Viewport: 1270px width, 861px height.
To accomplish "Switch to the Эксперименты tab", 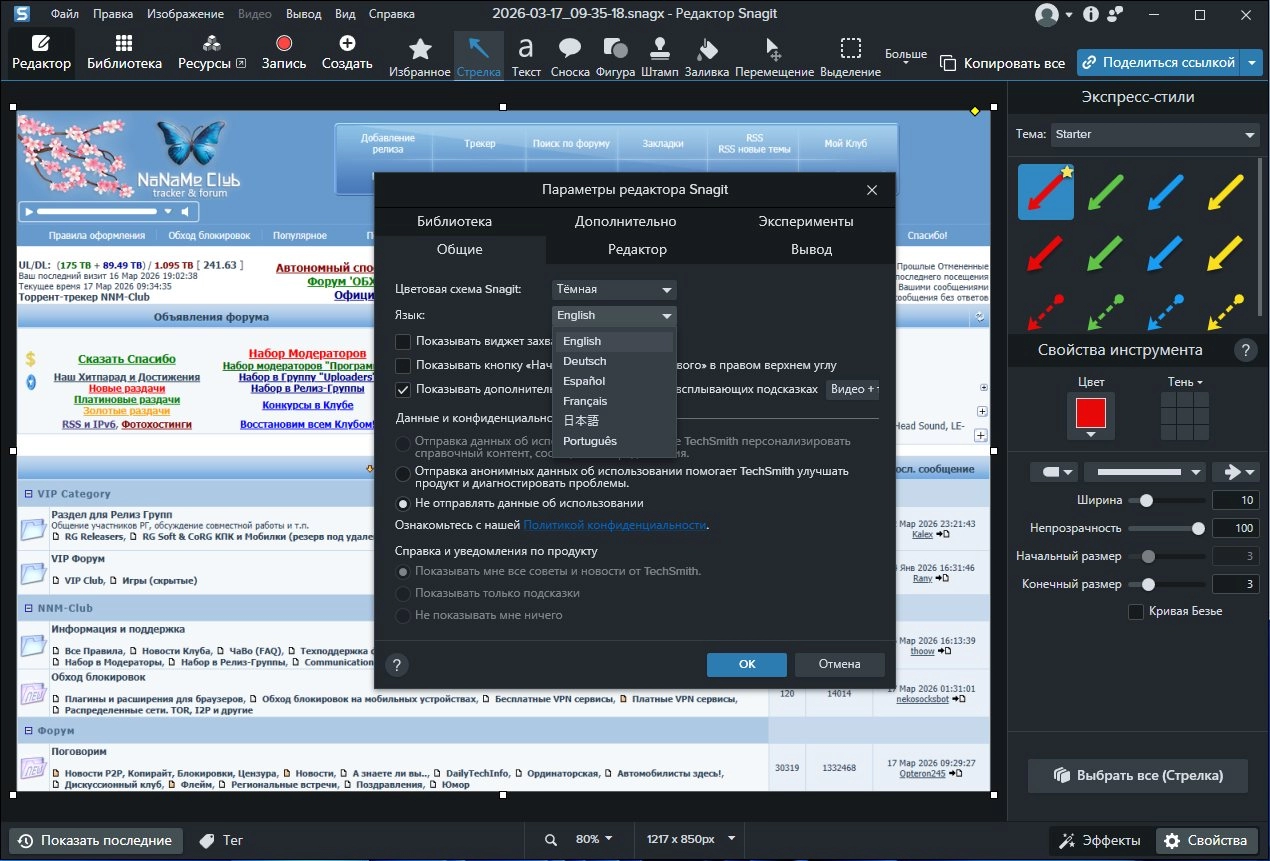I will coord(806,221).
